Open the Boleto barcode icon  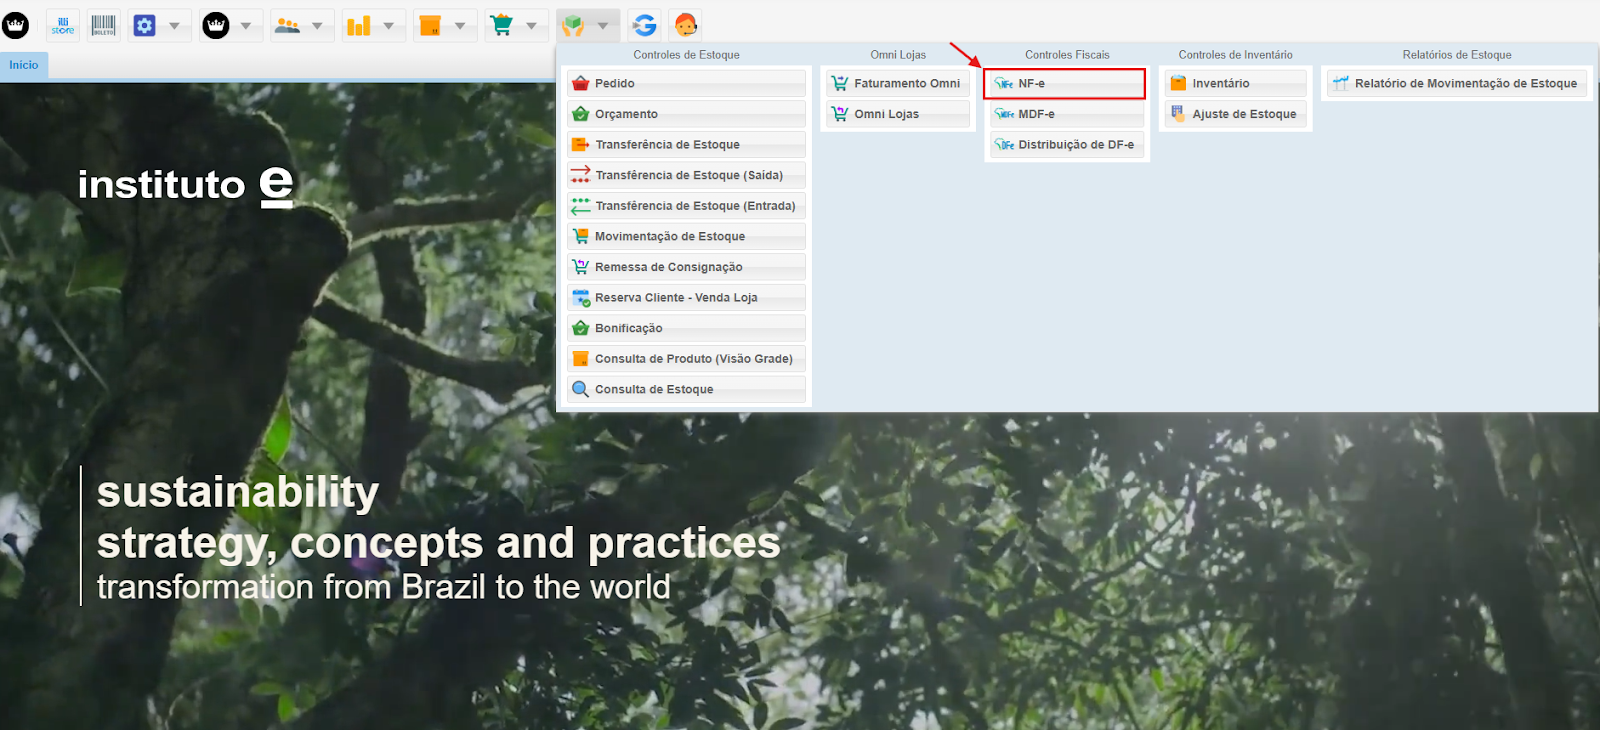[x=104, y=25]
